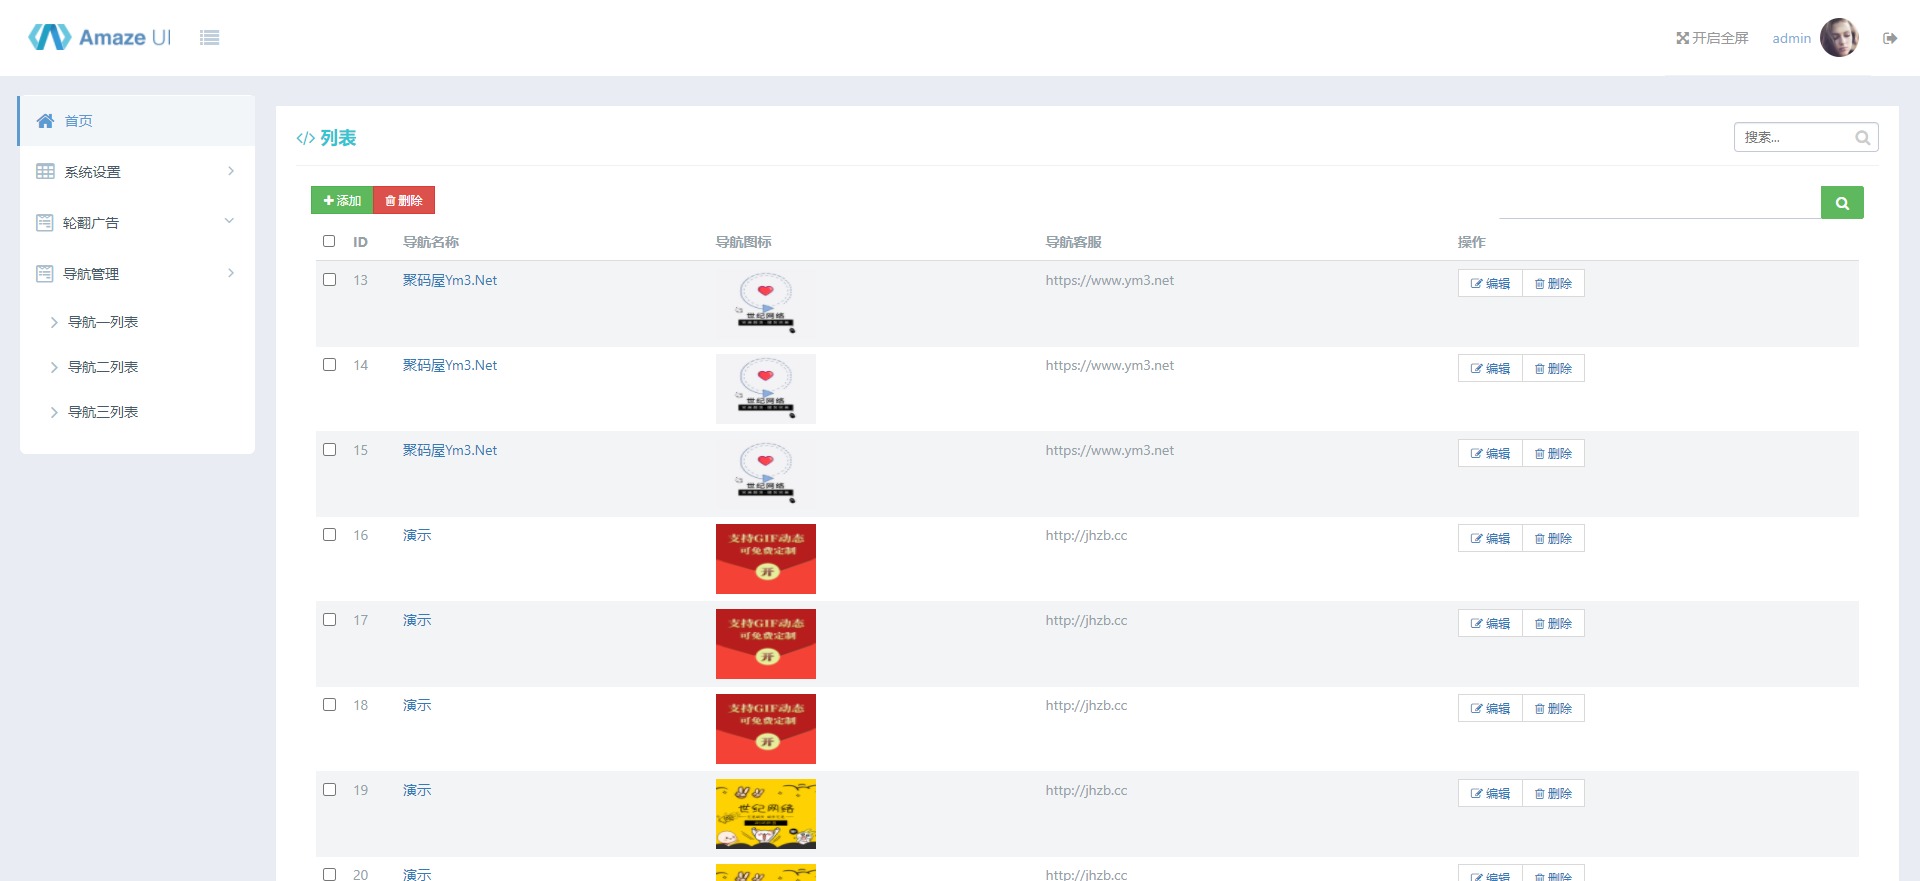Viewport: 1920px width, 881px height.
Task: Click 编辑 for row ID 19
Action: [x=1490, y=793]
